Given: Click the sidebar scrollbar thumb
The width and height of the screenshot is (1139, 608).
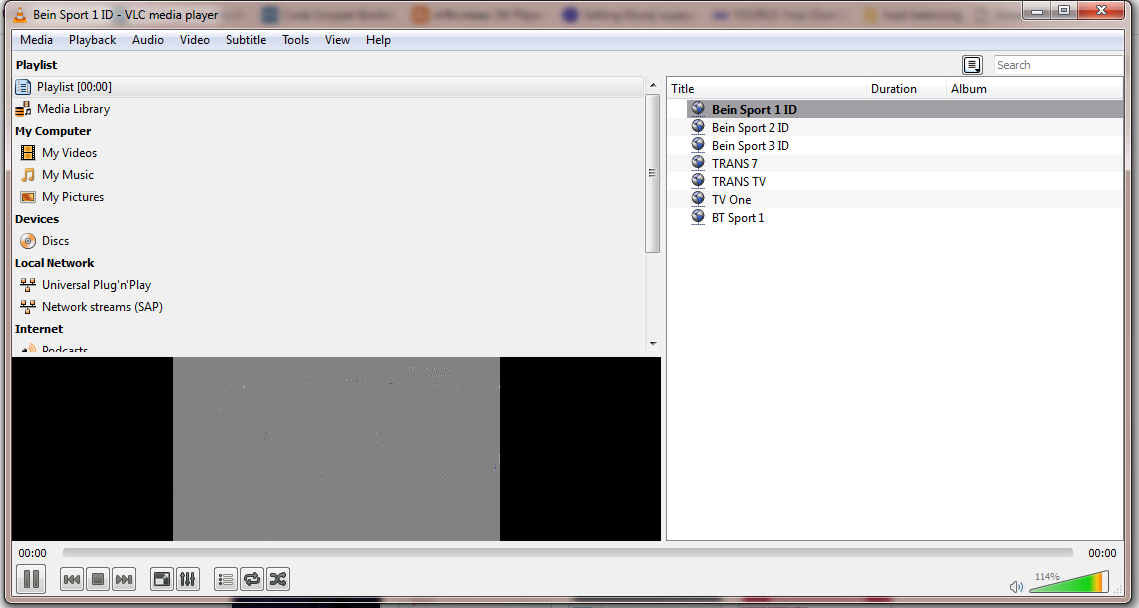Looking at the screenshot, I should (x=652, y=173).
